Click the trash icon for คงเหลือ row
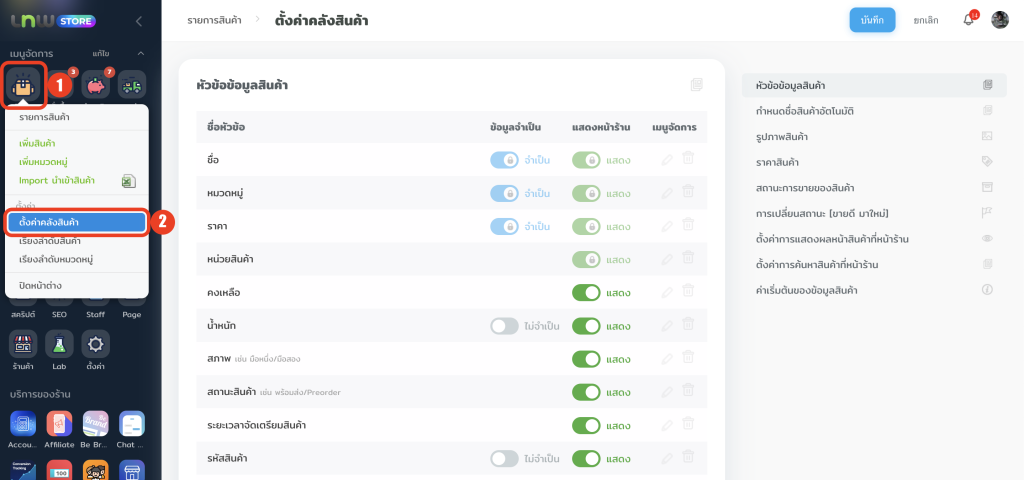Image resolution: width=1024 pixels, height=480 pixels. click(688, 293)
